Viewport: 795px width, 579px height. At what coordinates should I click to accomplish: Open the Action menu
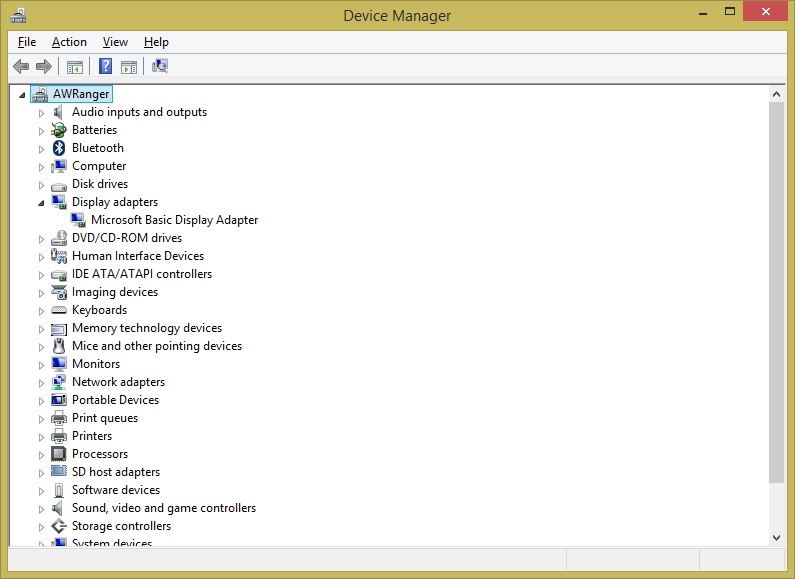[69, 42]
